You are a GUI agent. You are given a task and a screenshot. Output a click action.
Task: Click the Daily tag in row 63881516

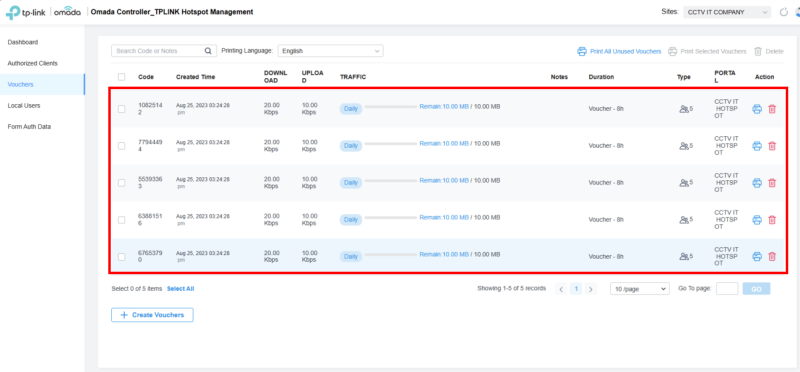[351, 220]
